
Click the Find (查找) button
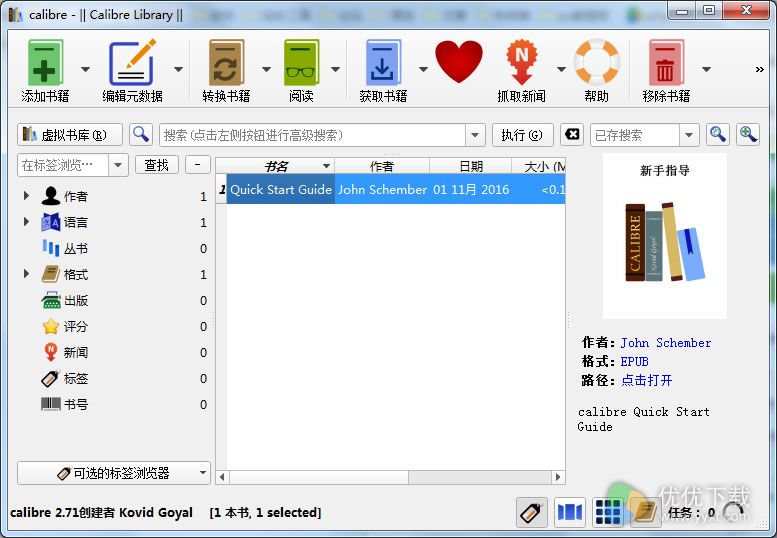[157, 165]
